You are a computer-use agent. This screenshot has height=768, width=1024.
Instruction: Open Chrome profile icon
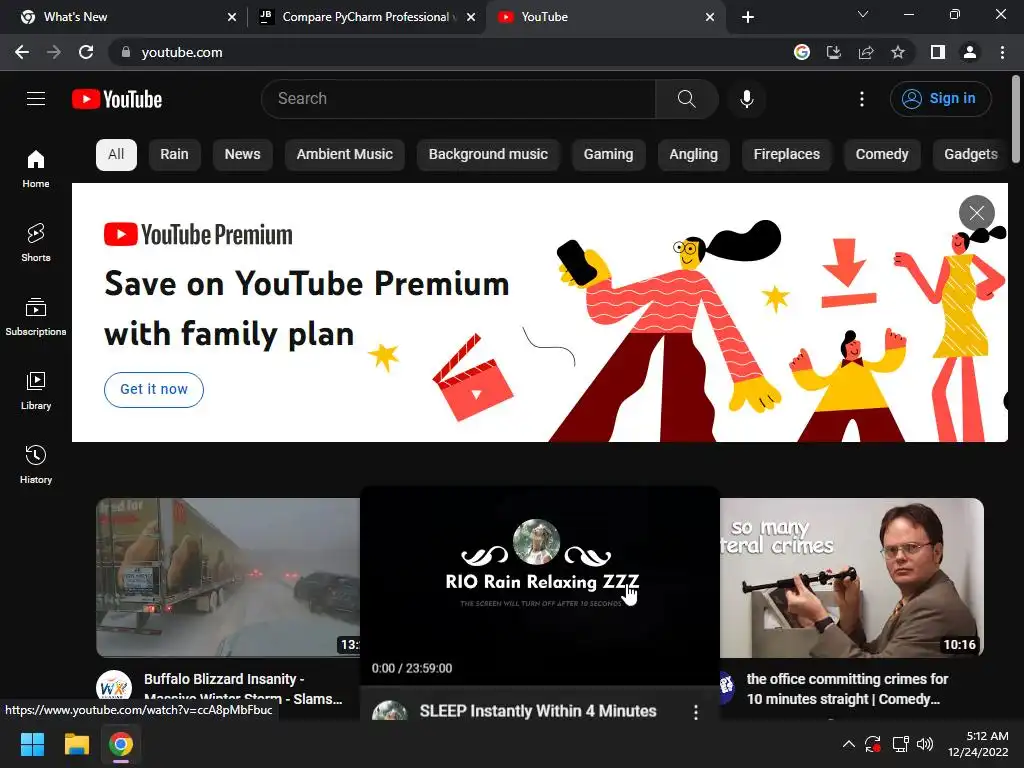[x=970, y=52]
